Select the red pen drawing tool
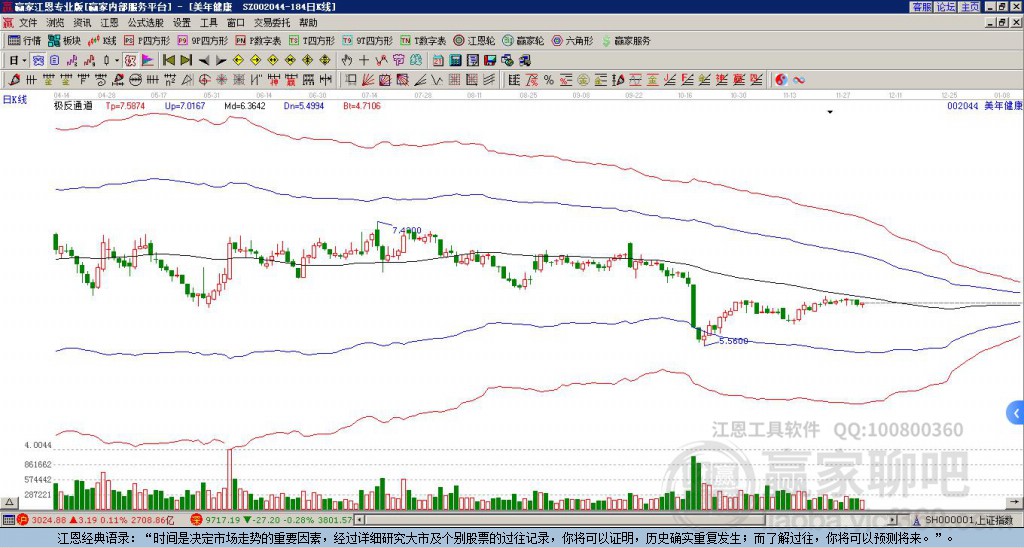Screen dimensions: 1024x548 point(14,80)
